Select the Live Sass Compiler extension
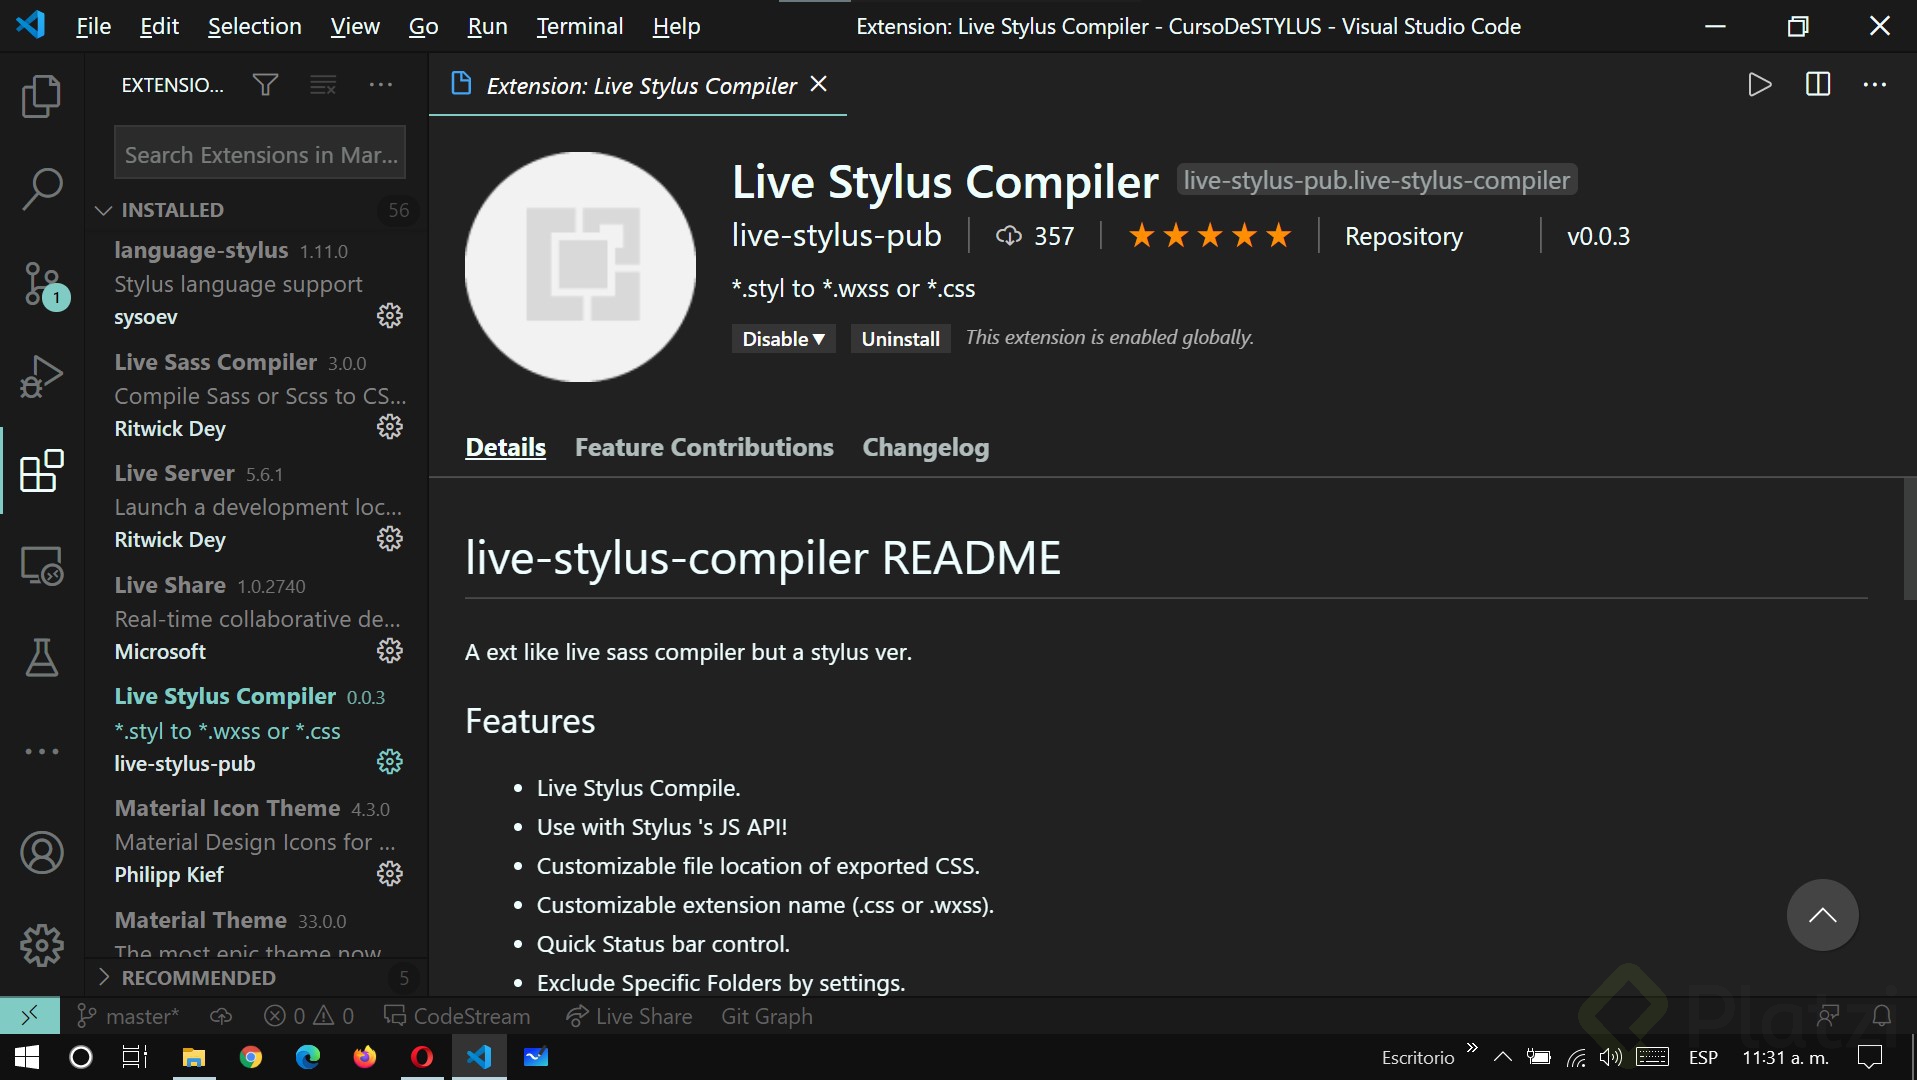 click(258, 396)
